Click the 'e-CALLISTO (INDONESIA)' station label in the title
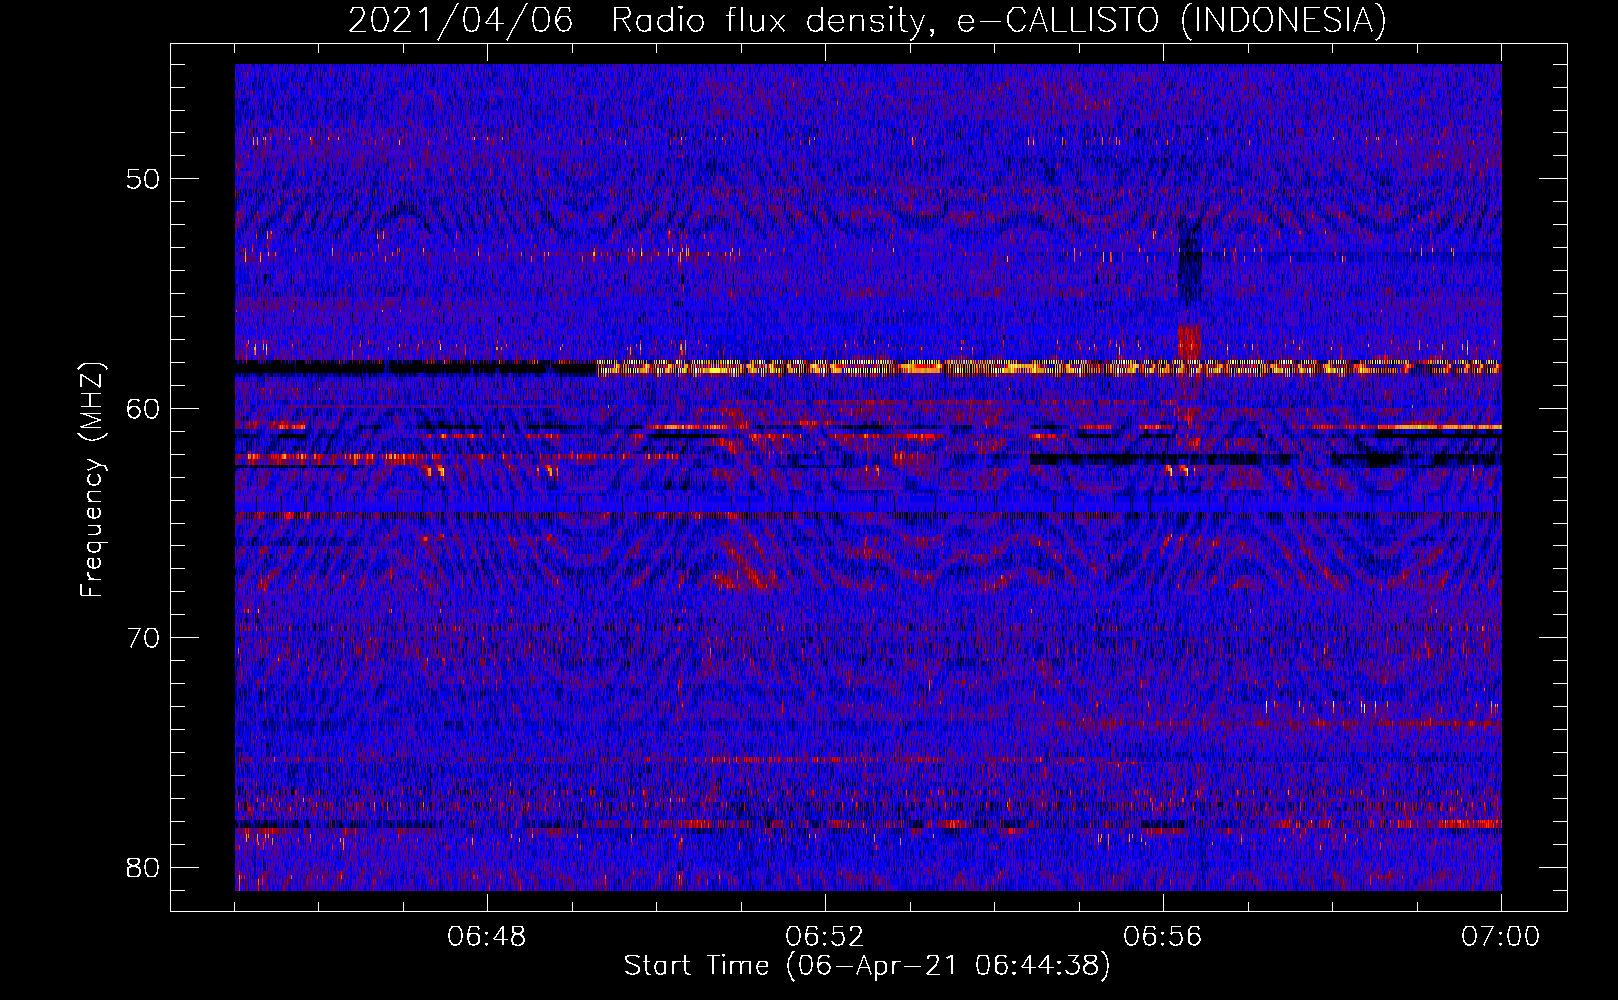Viewport: 1618px width, 1000px height. (x=1171, y=21)
